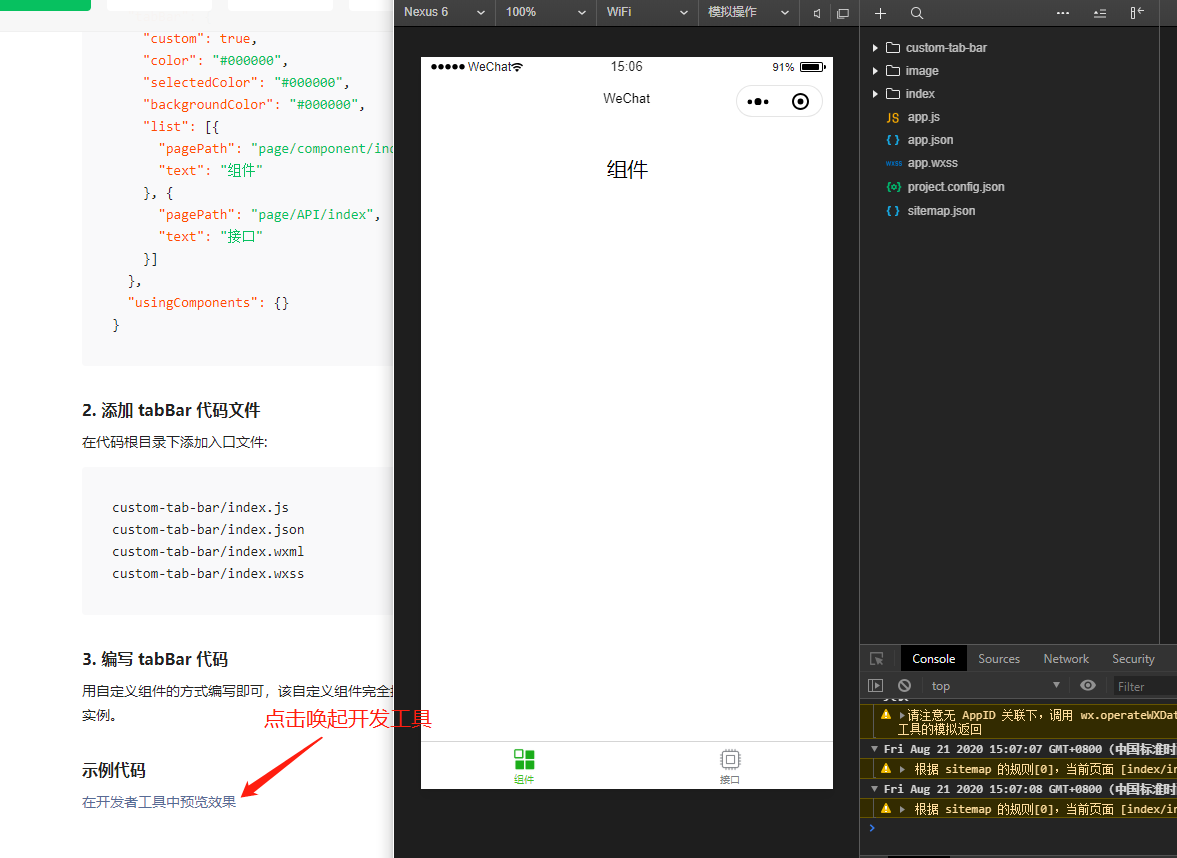Click the mute sound icon in simulator toolbar

pyautogui.click(x=817, y=13)
